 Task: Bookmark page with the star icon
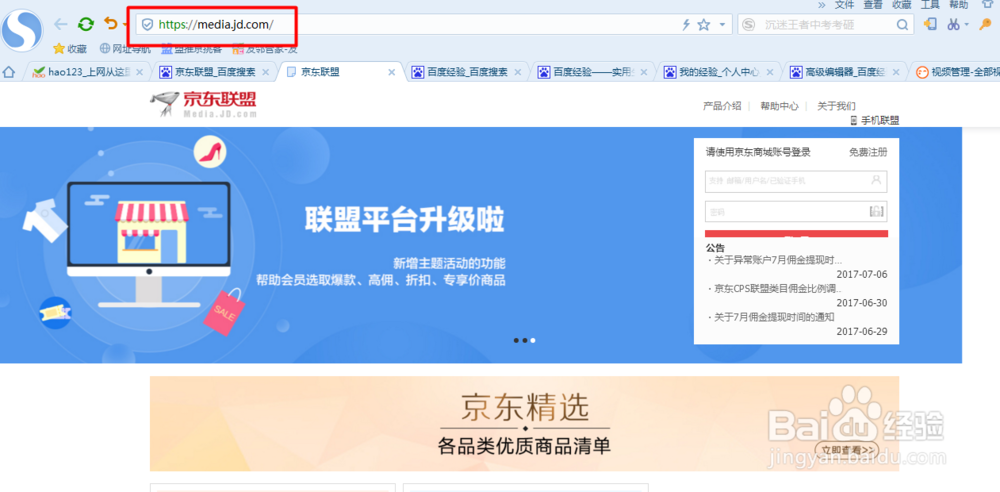[703, 25]
